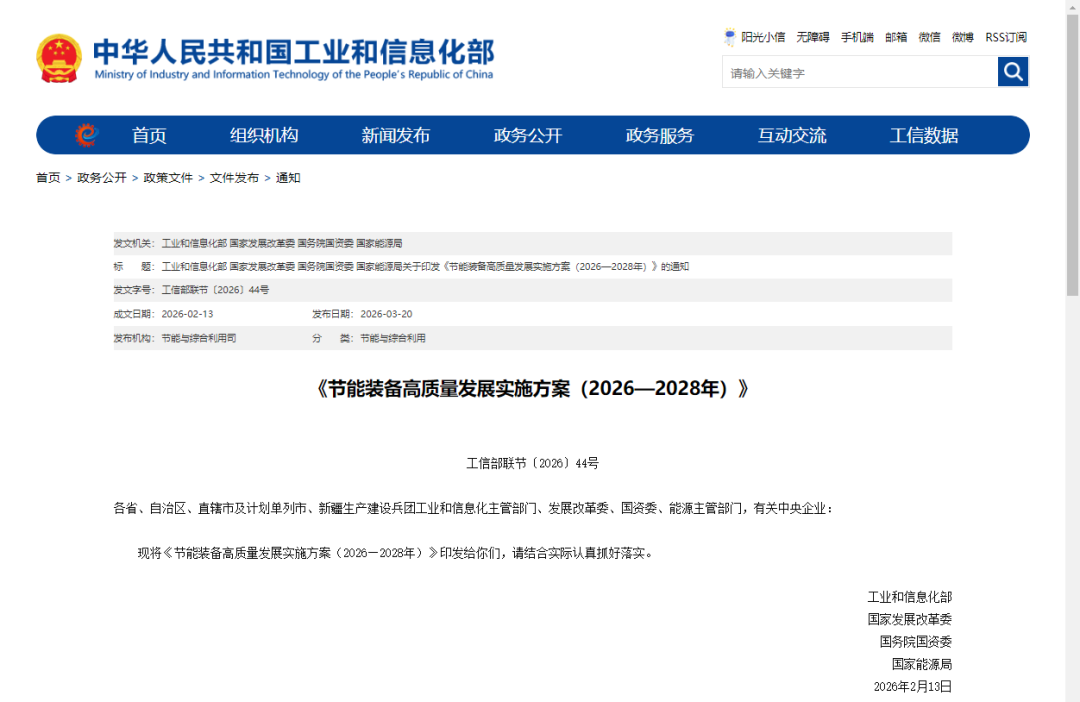Open the 政务服务 menu
Screen dimensions: 1080x702
[x=660, y=135]
